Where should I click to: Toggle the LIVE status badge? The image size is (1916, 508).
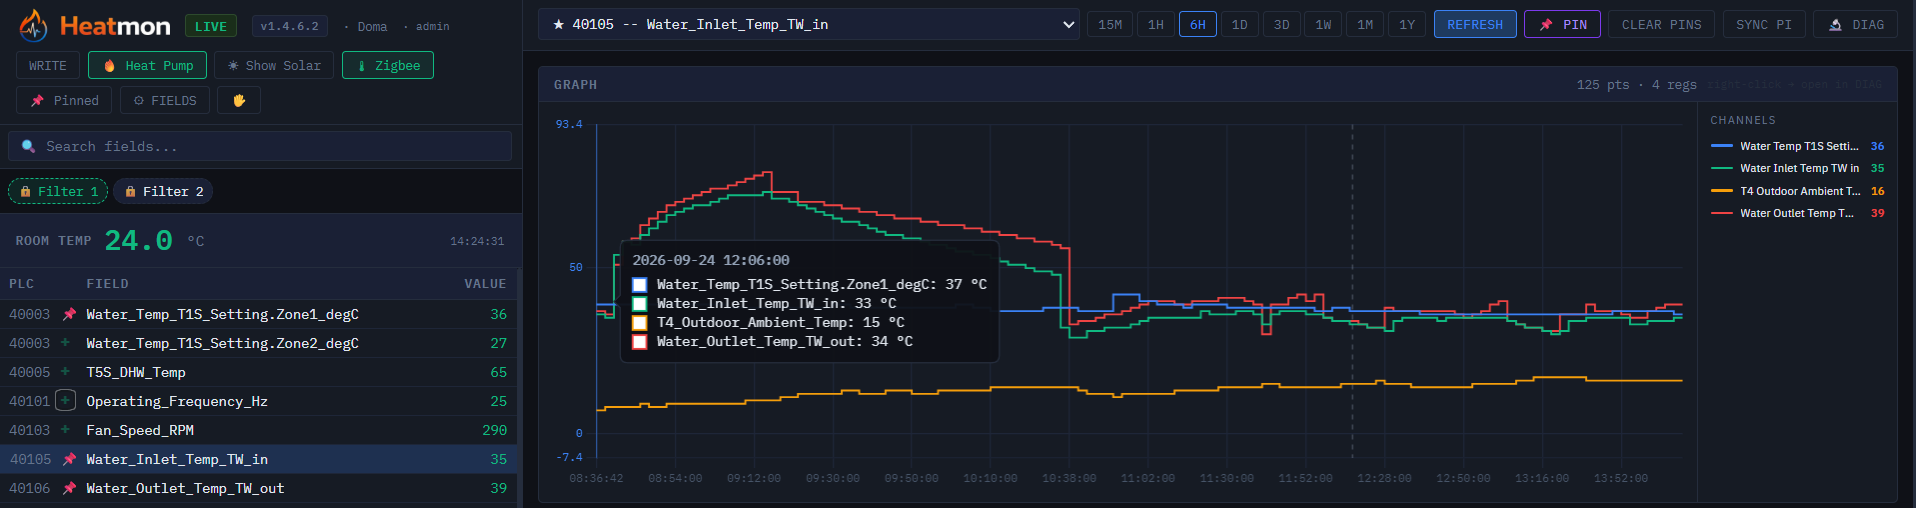coord(211,26)
